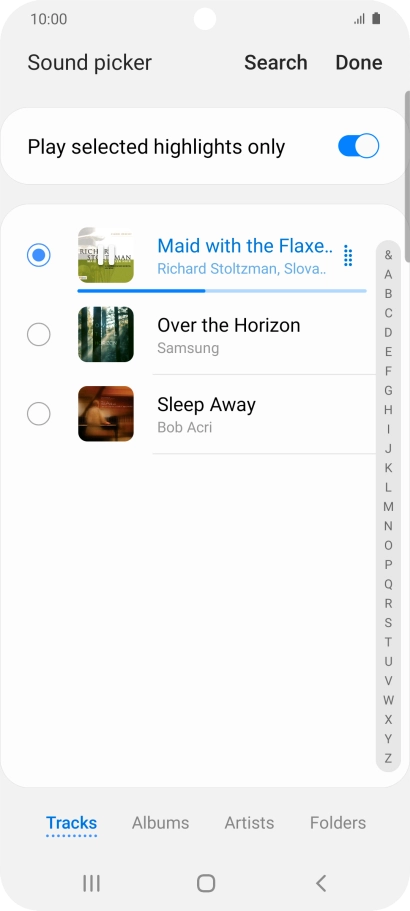Tap the battery status icon
This screenshot has height=911, width=410.
click(x=376, y=19)
